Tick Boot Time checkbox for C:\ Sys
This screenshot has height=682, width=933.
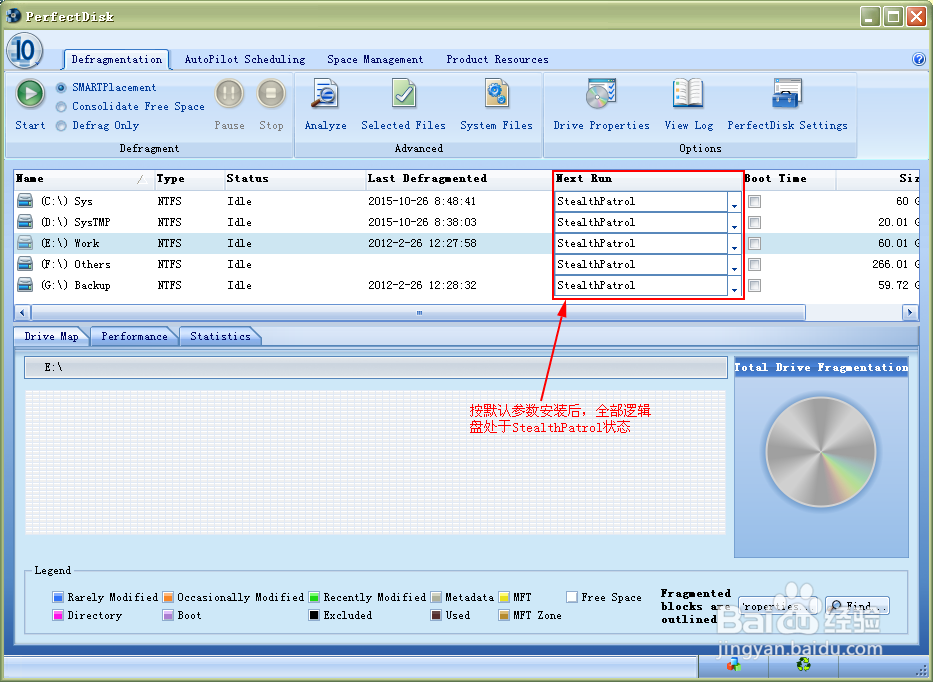click(754, 201)
